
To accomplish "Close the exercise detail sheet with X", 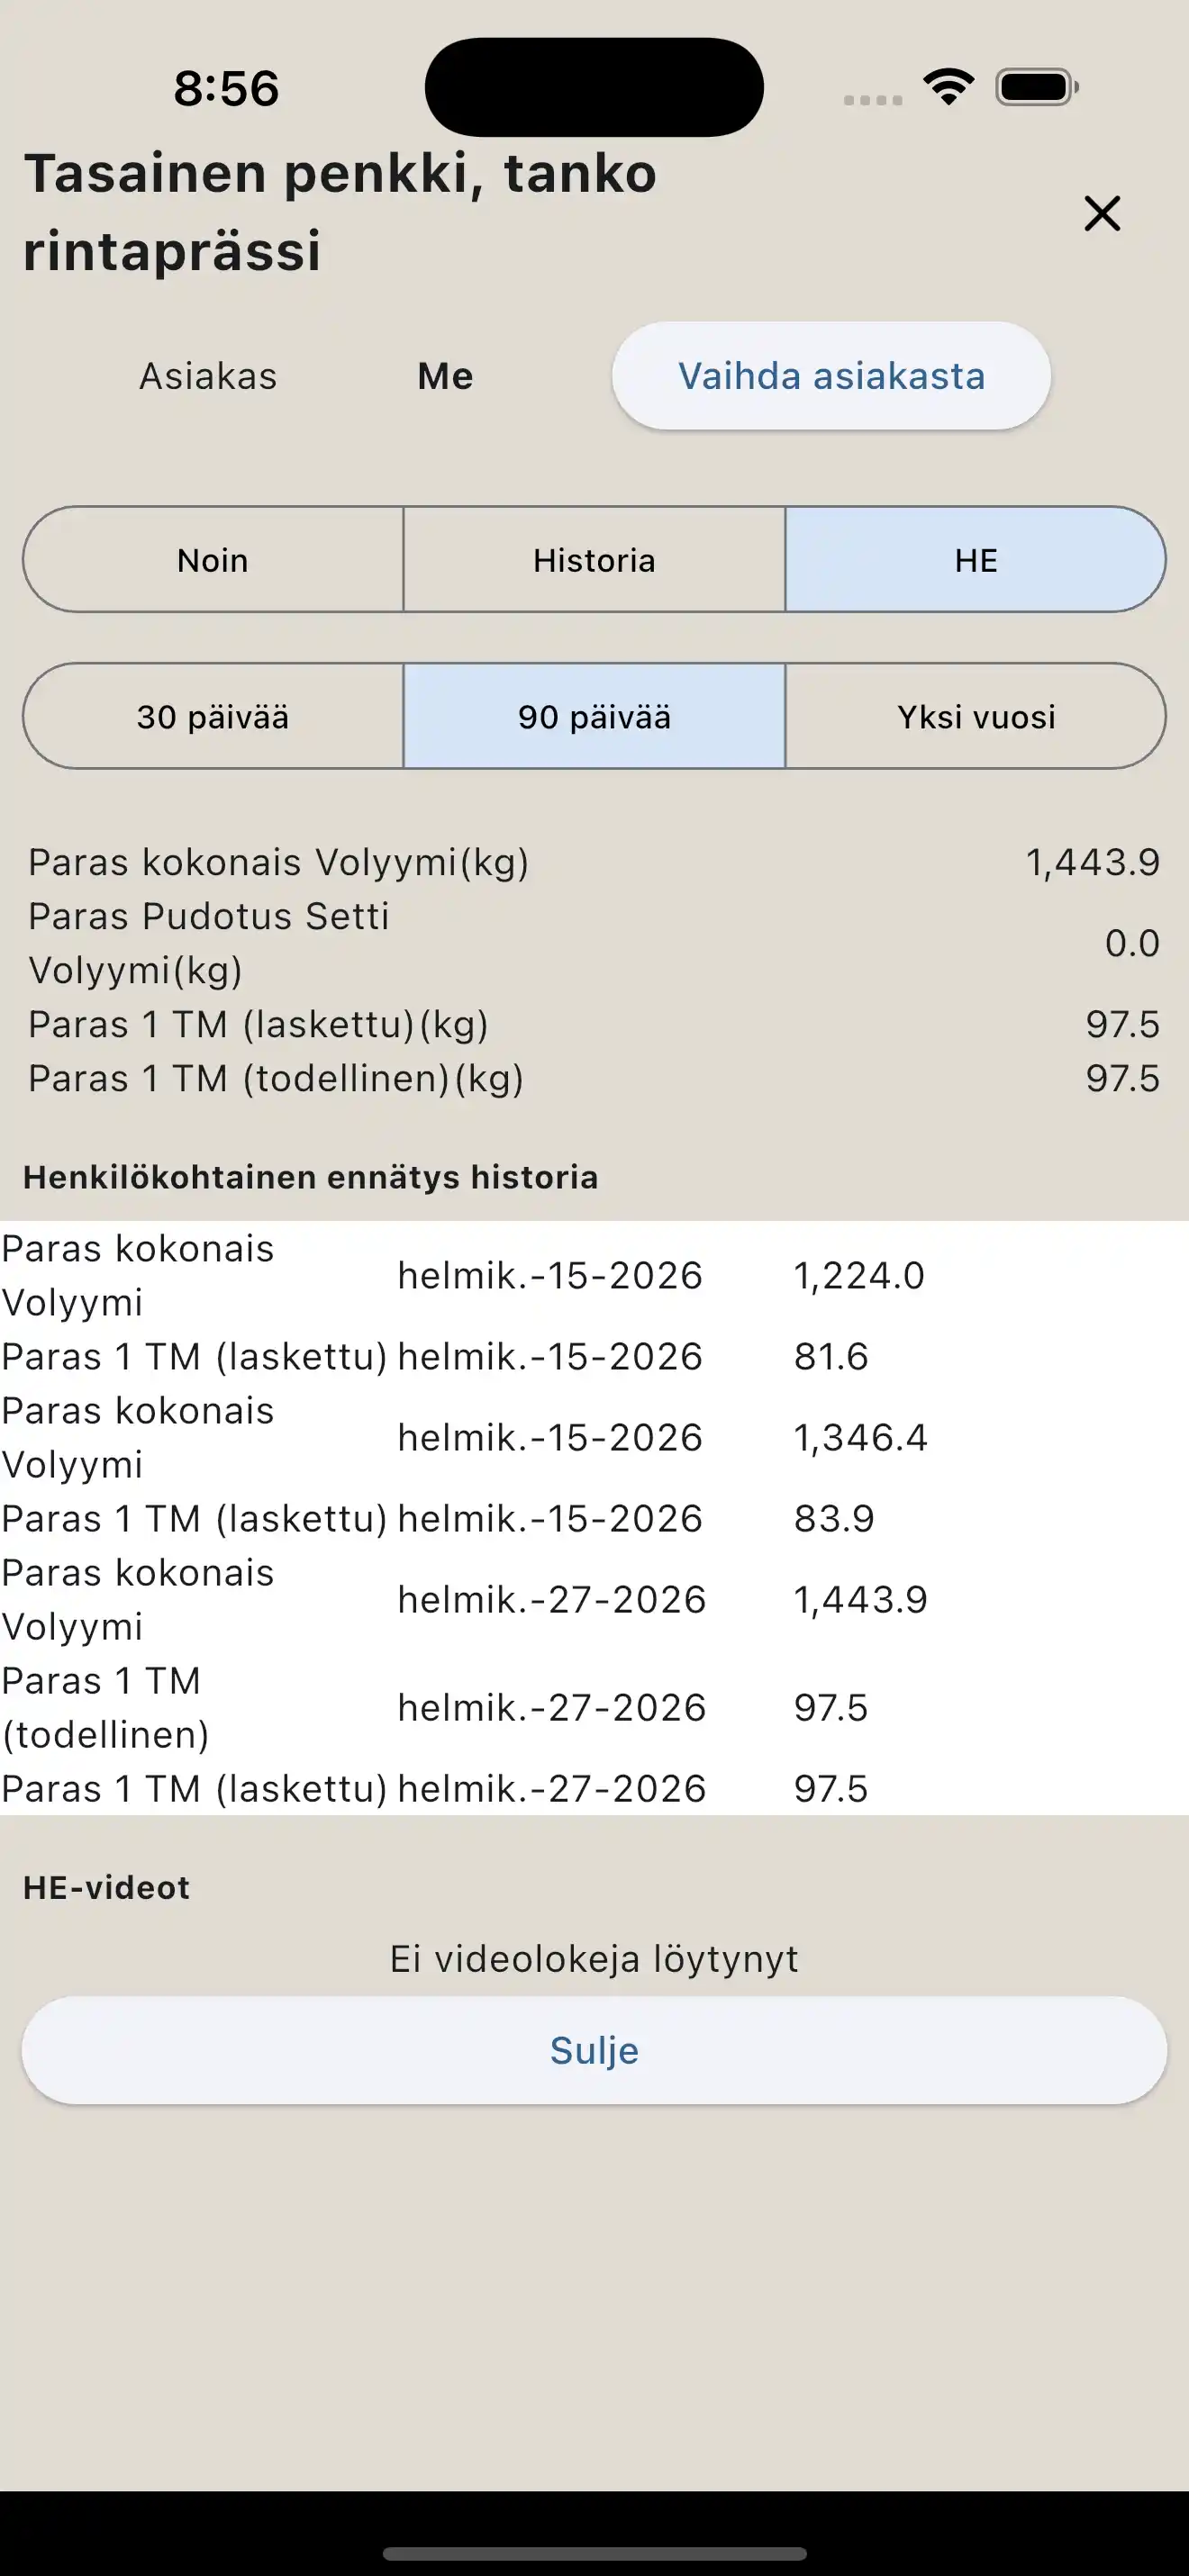I will [x=1102, y=213].
